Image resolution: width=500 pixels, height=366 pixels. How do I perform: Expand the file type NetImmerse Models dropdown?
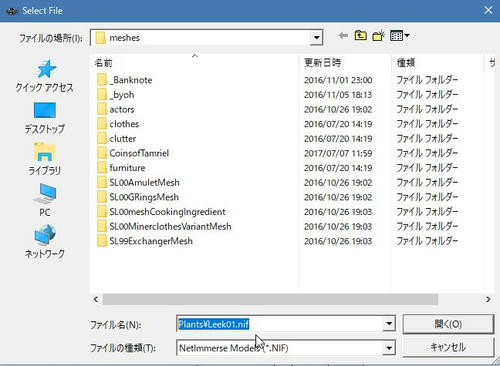pos(389,348)
